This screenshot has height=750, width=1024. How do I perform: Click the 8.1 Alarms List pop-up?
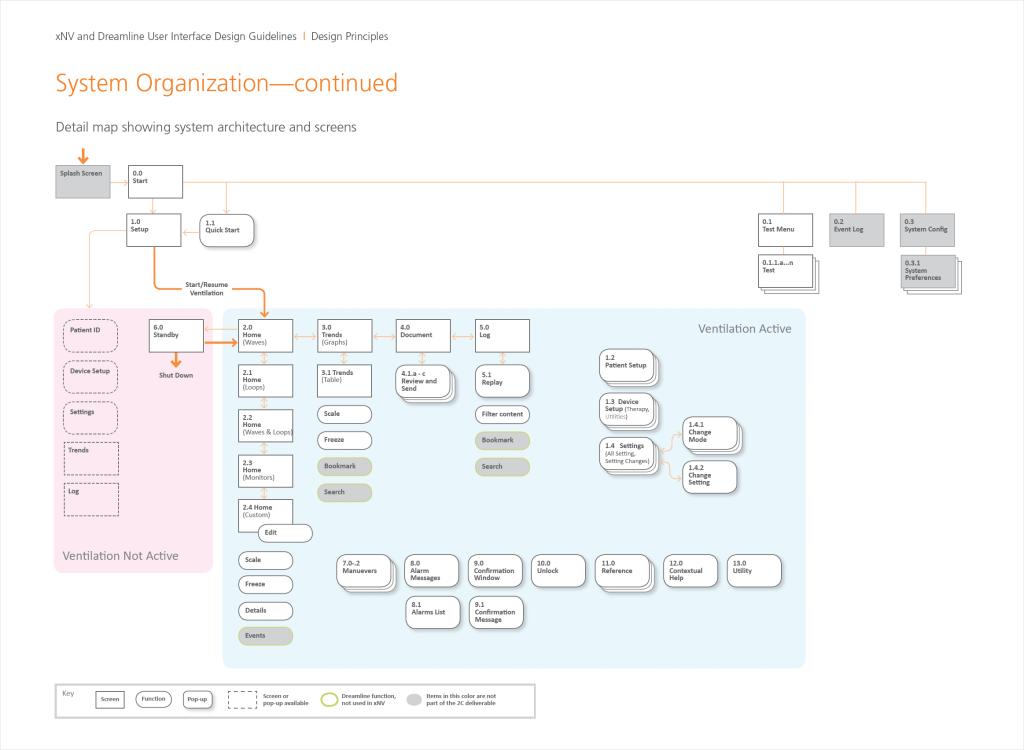pyautogui.click(x=432, y=612)
